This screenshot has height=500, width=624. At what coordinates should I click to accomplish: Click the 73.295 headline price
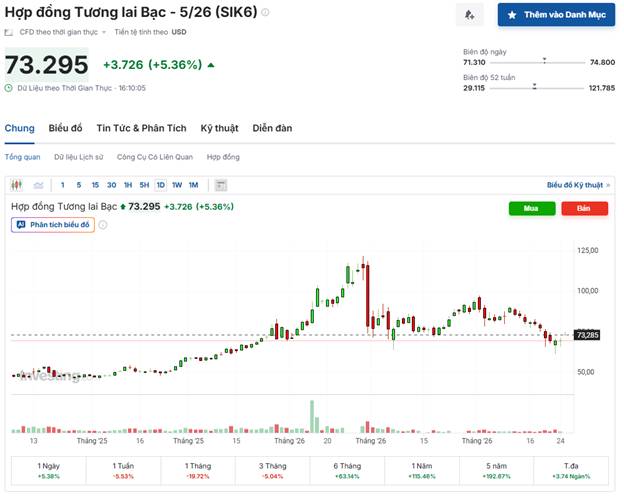47,64
